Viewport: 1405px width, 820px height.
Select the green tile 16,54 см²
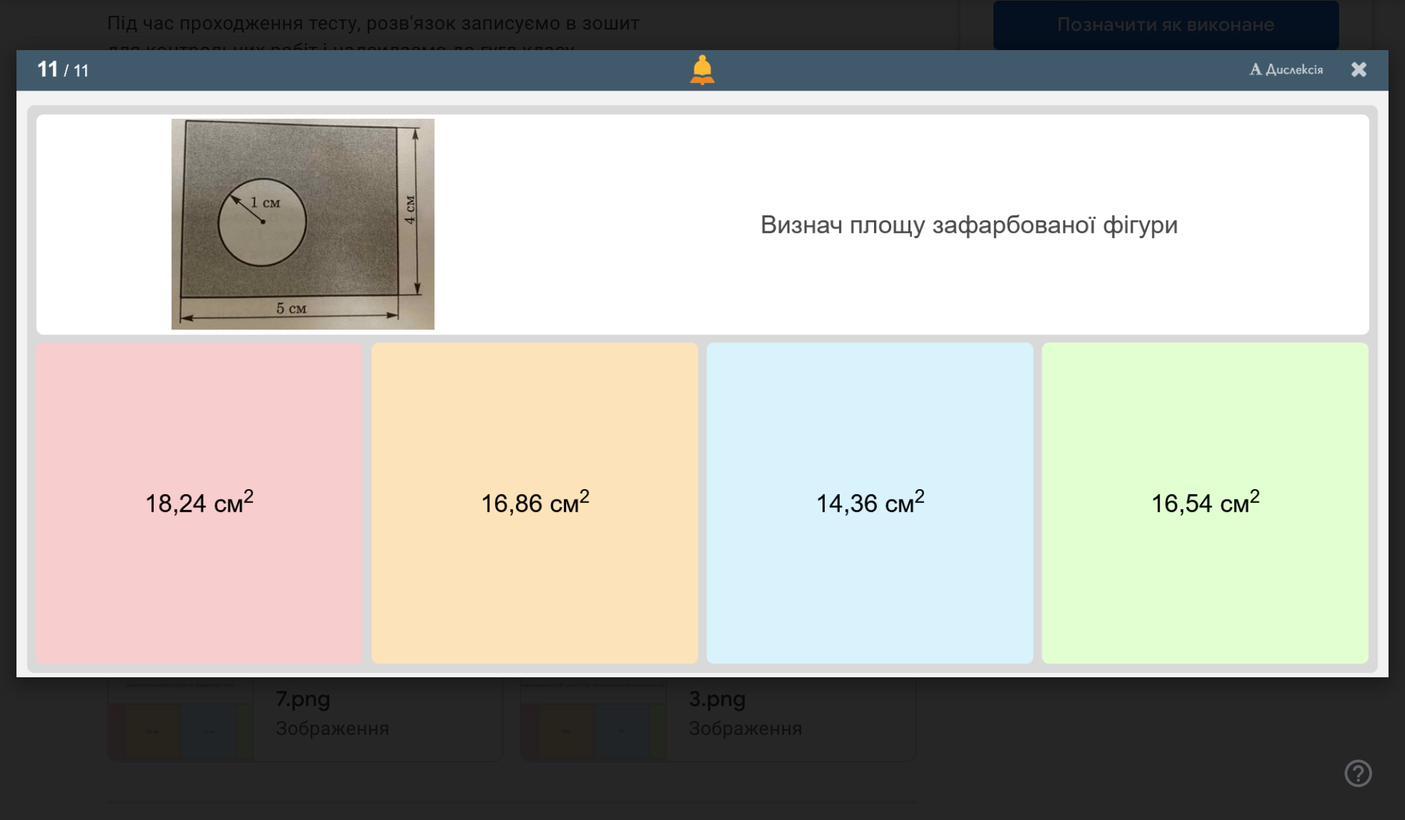1205,503
